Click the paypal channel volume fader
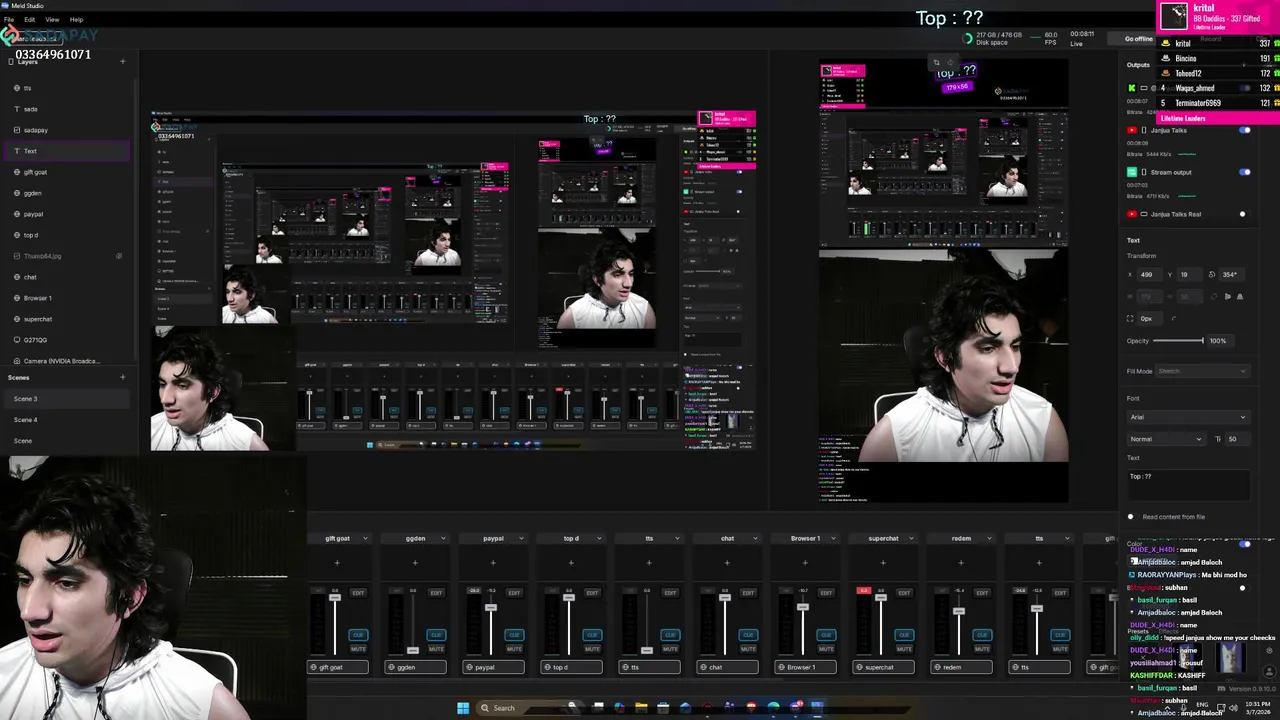 coord(490,608)
